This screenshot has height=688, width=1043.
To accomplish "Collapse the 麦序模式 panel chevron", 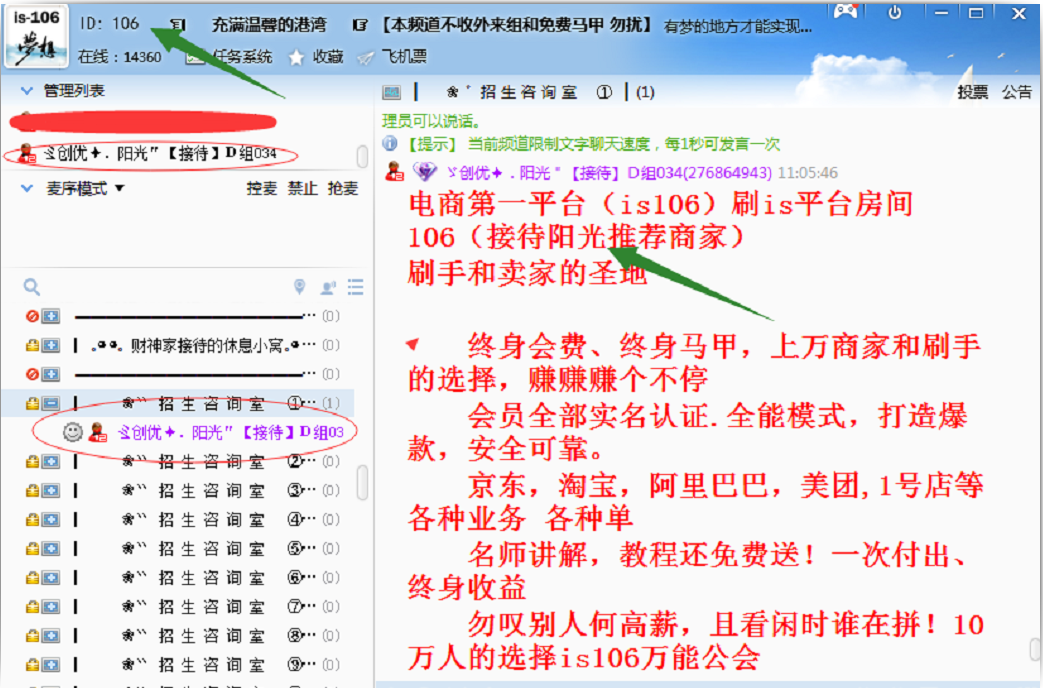I will coord(27,188).
